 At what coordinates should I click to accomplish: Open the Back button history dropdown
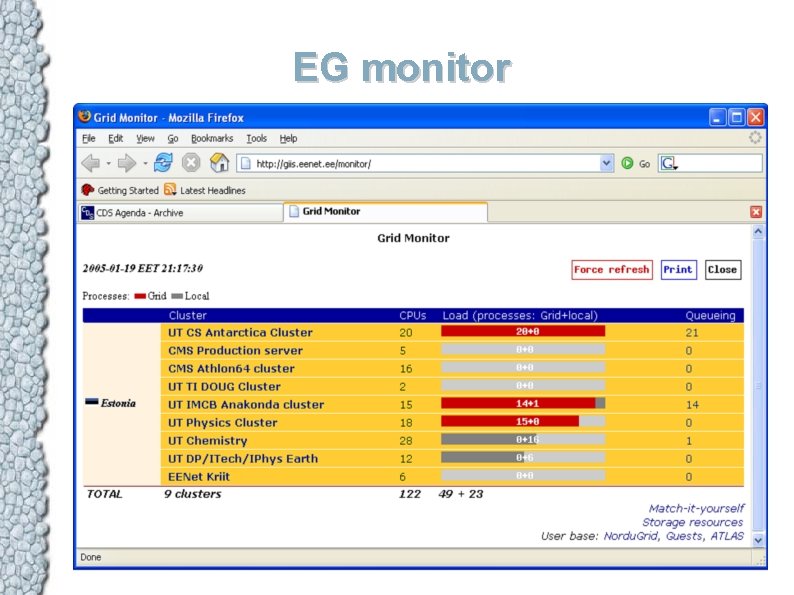[108, 164]
